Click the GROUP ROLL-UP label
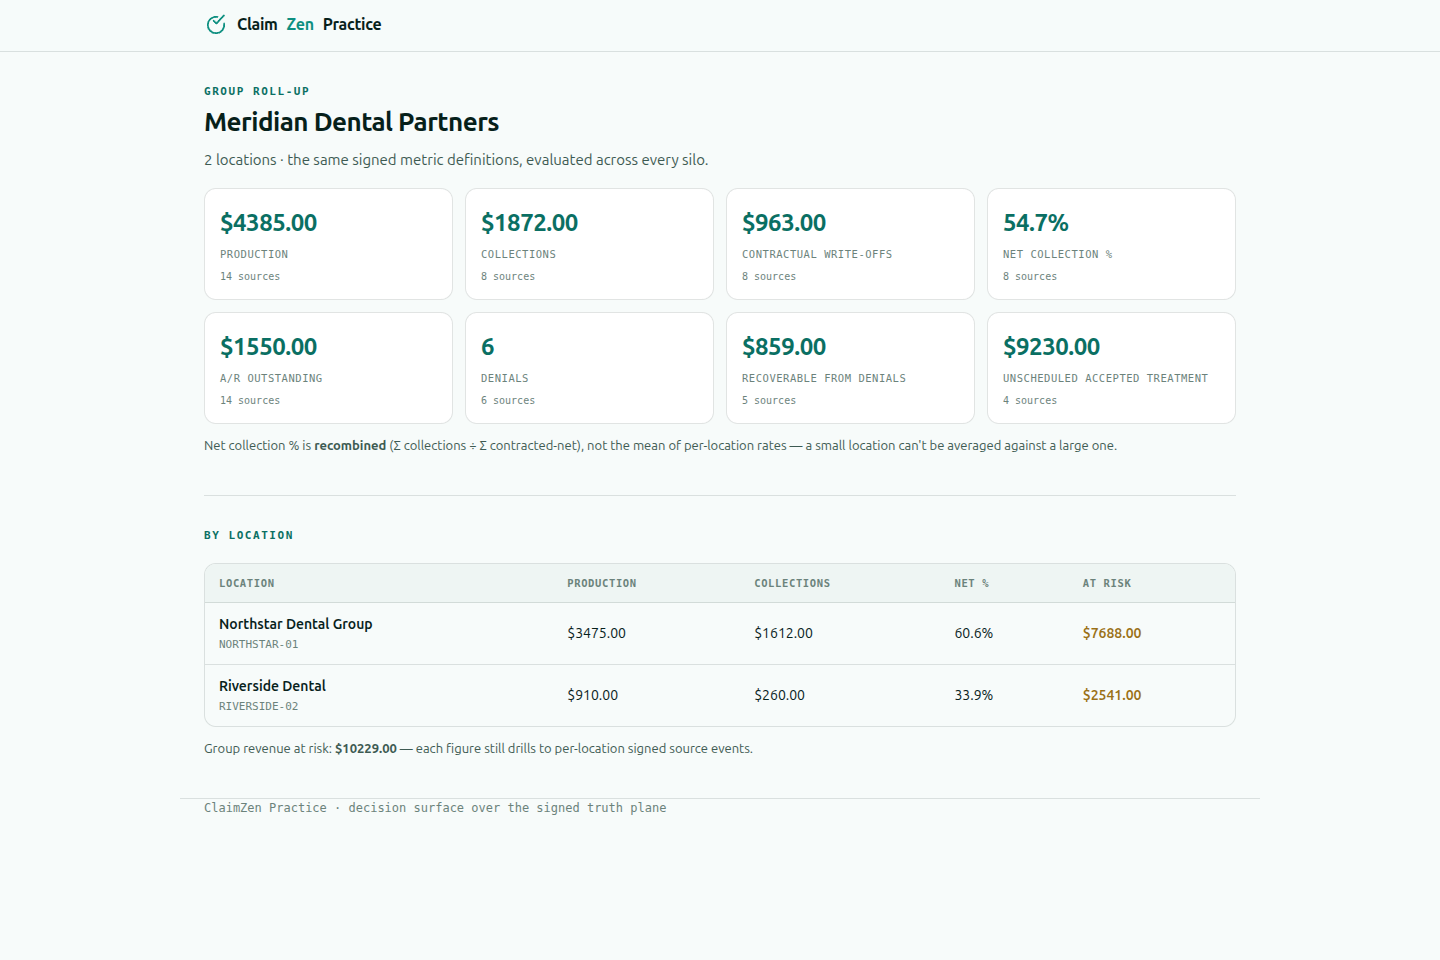1440x960 pixels. [x=256, y=91]
